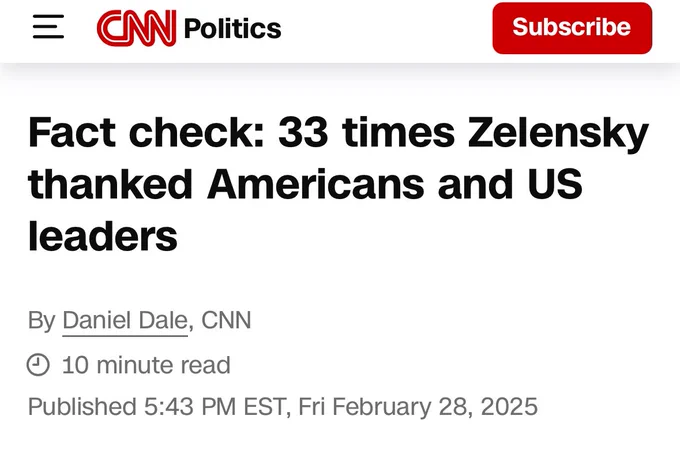Screen dimensions: 680x468
Task: Open author Daniel Dale's profile link
Action: tap(125, 321)
